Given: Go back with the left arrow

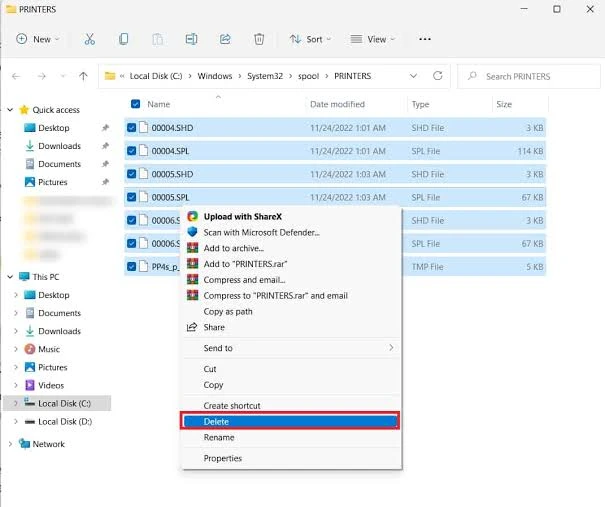Looking at the screenshot, I should click(x=16, y=76).
